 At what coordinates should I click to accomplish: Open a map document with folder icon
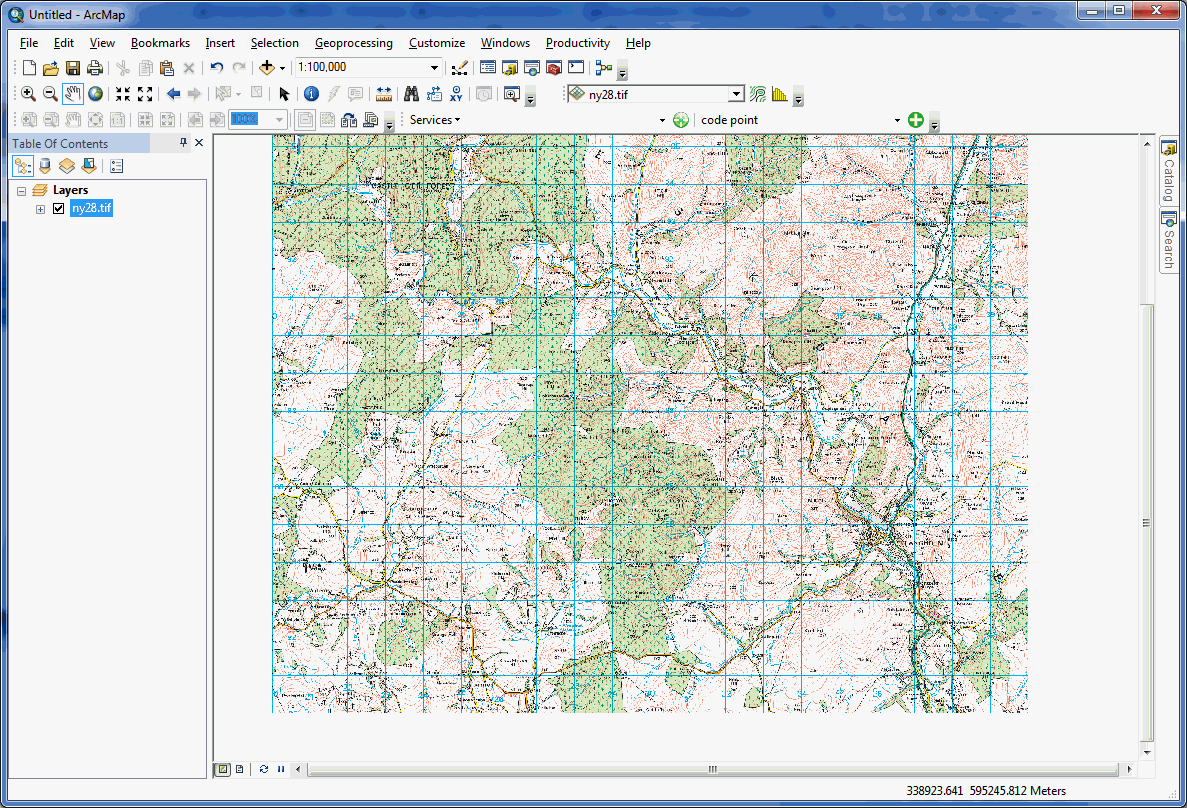(51, 68)
